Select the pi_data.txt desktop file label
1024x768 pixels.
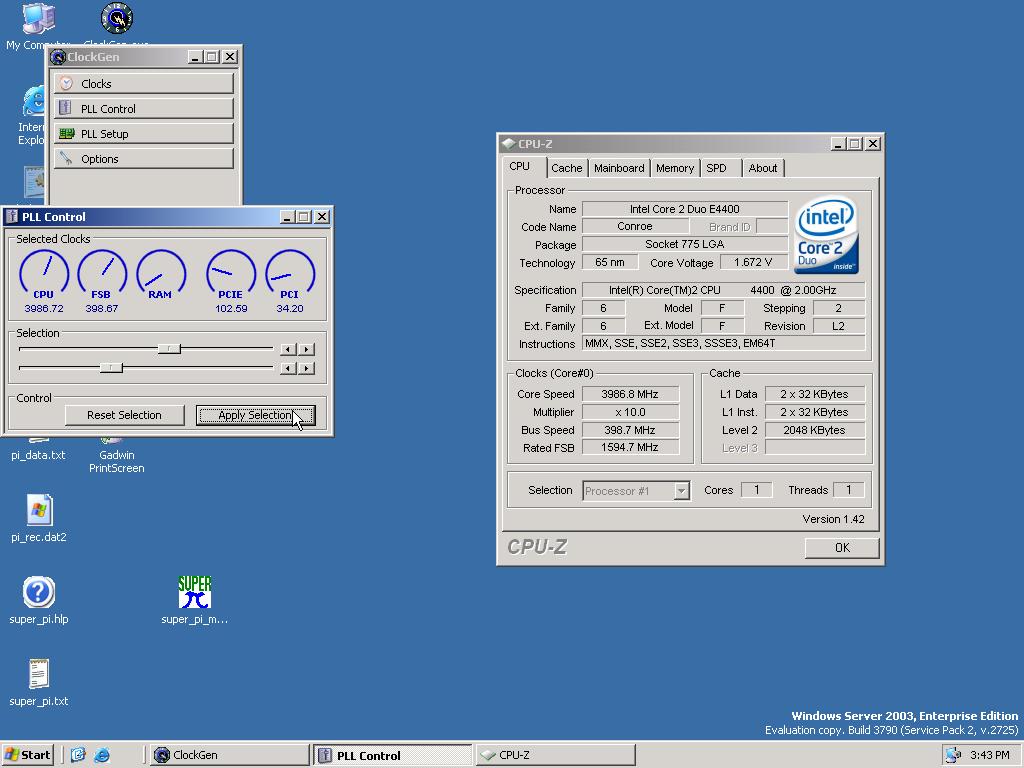point(39,455)
